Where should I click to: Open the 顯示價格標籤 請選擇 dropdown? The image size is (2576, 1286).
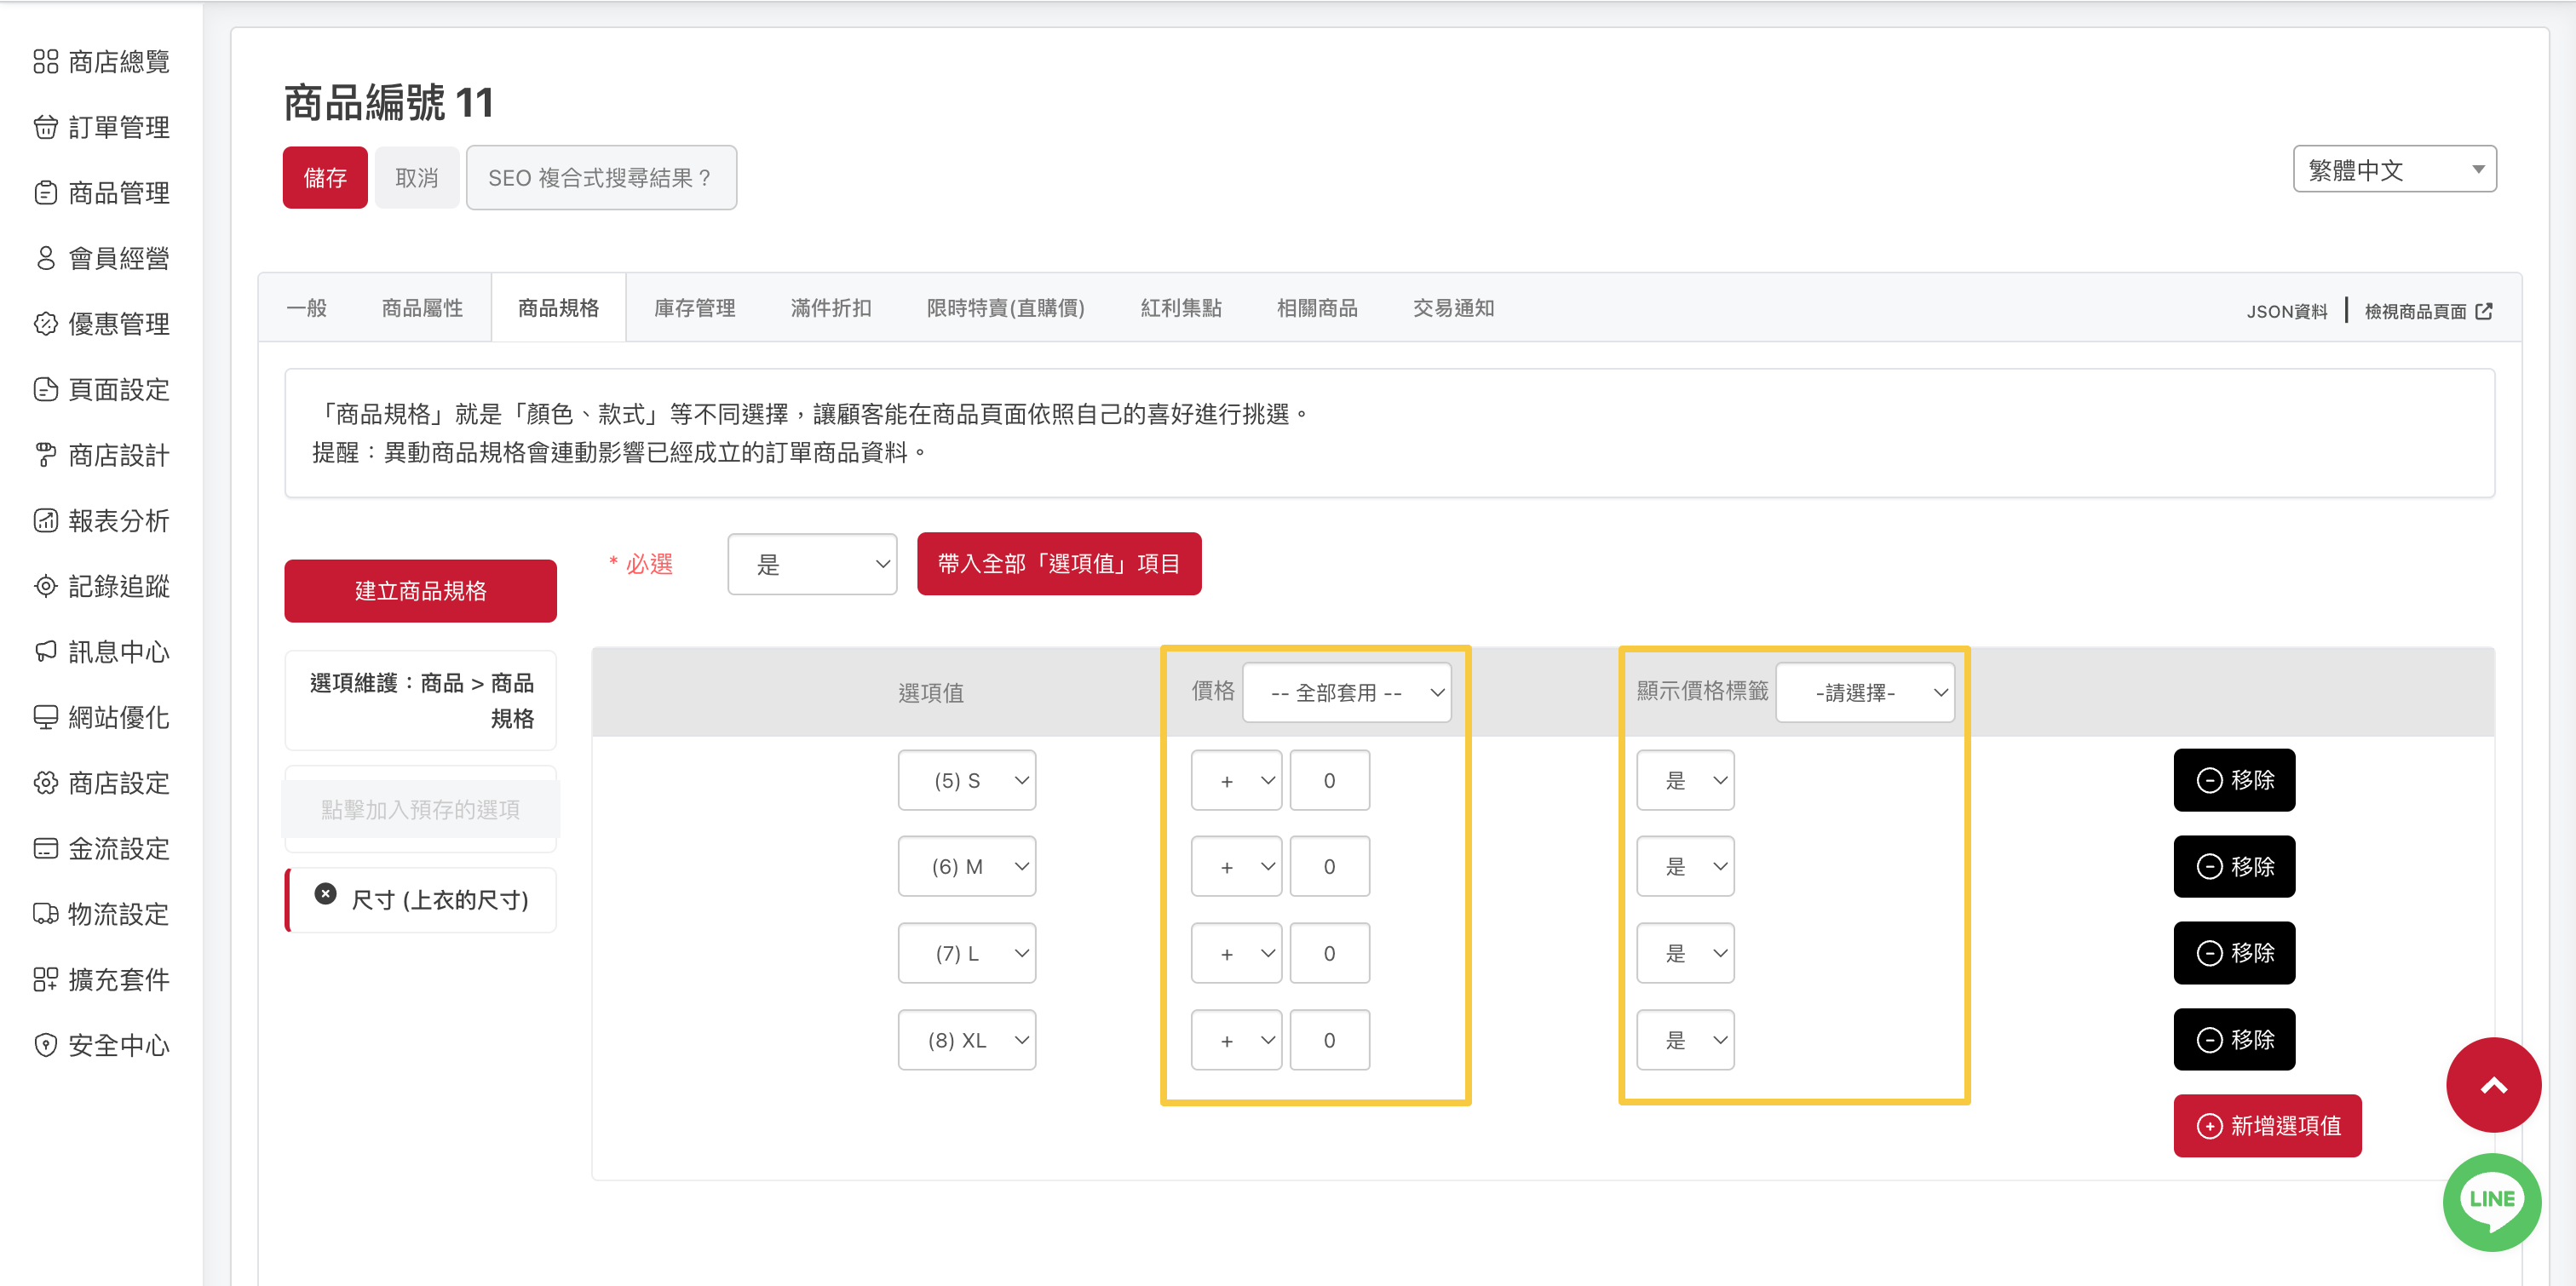(1864, 692)
